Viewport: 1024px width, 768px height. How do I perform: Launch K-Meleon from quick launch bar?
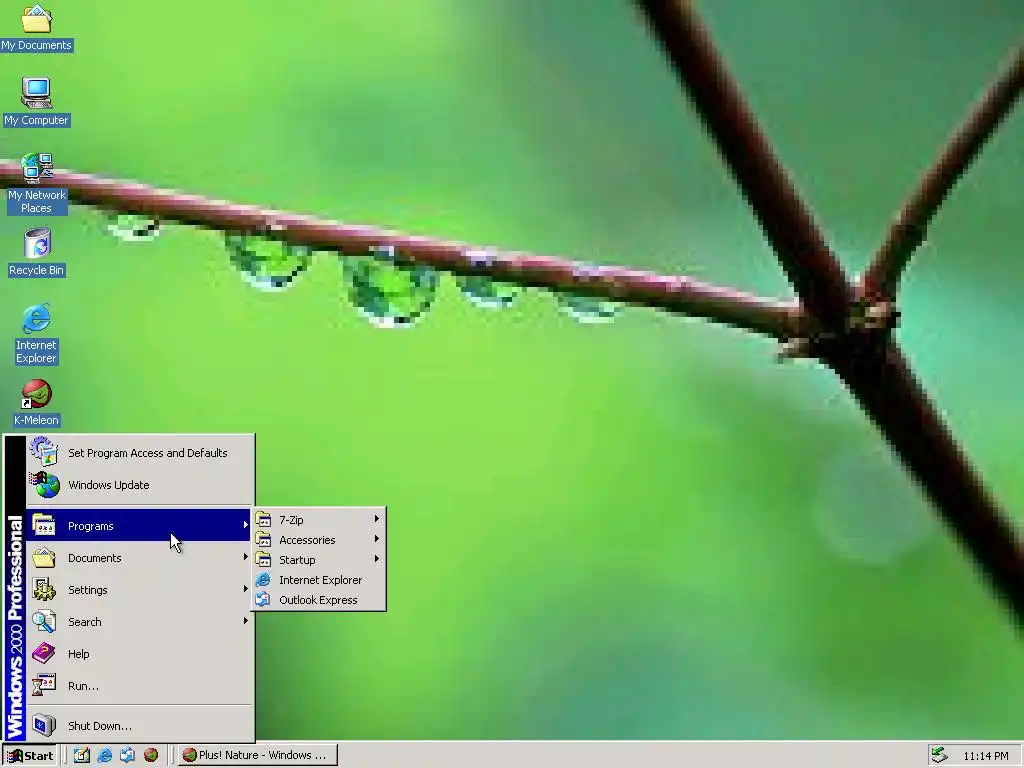(x=151, y=755)
